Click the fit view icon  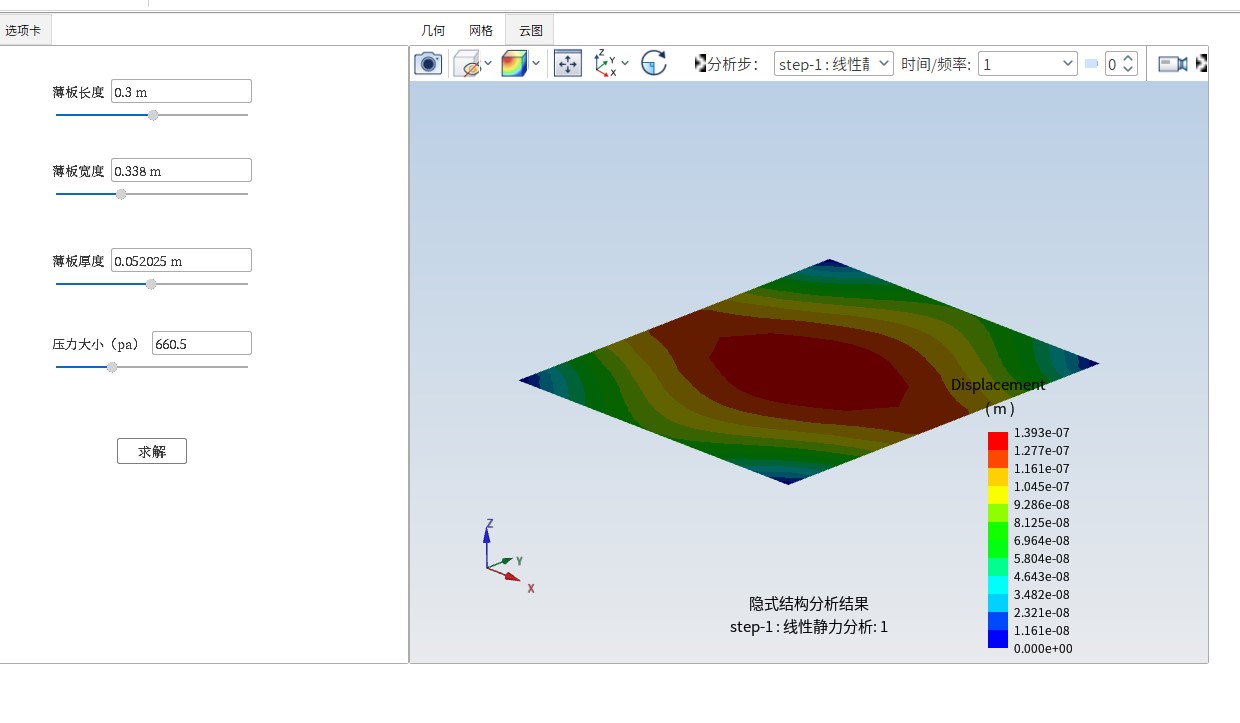[567, 63]
